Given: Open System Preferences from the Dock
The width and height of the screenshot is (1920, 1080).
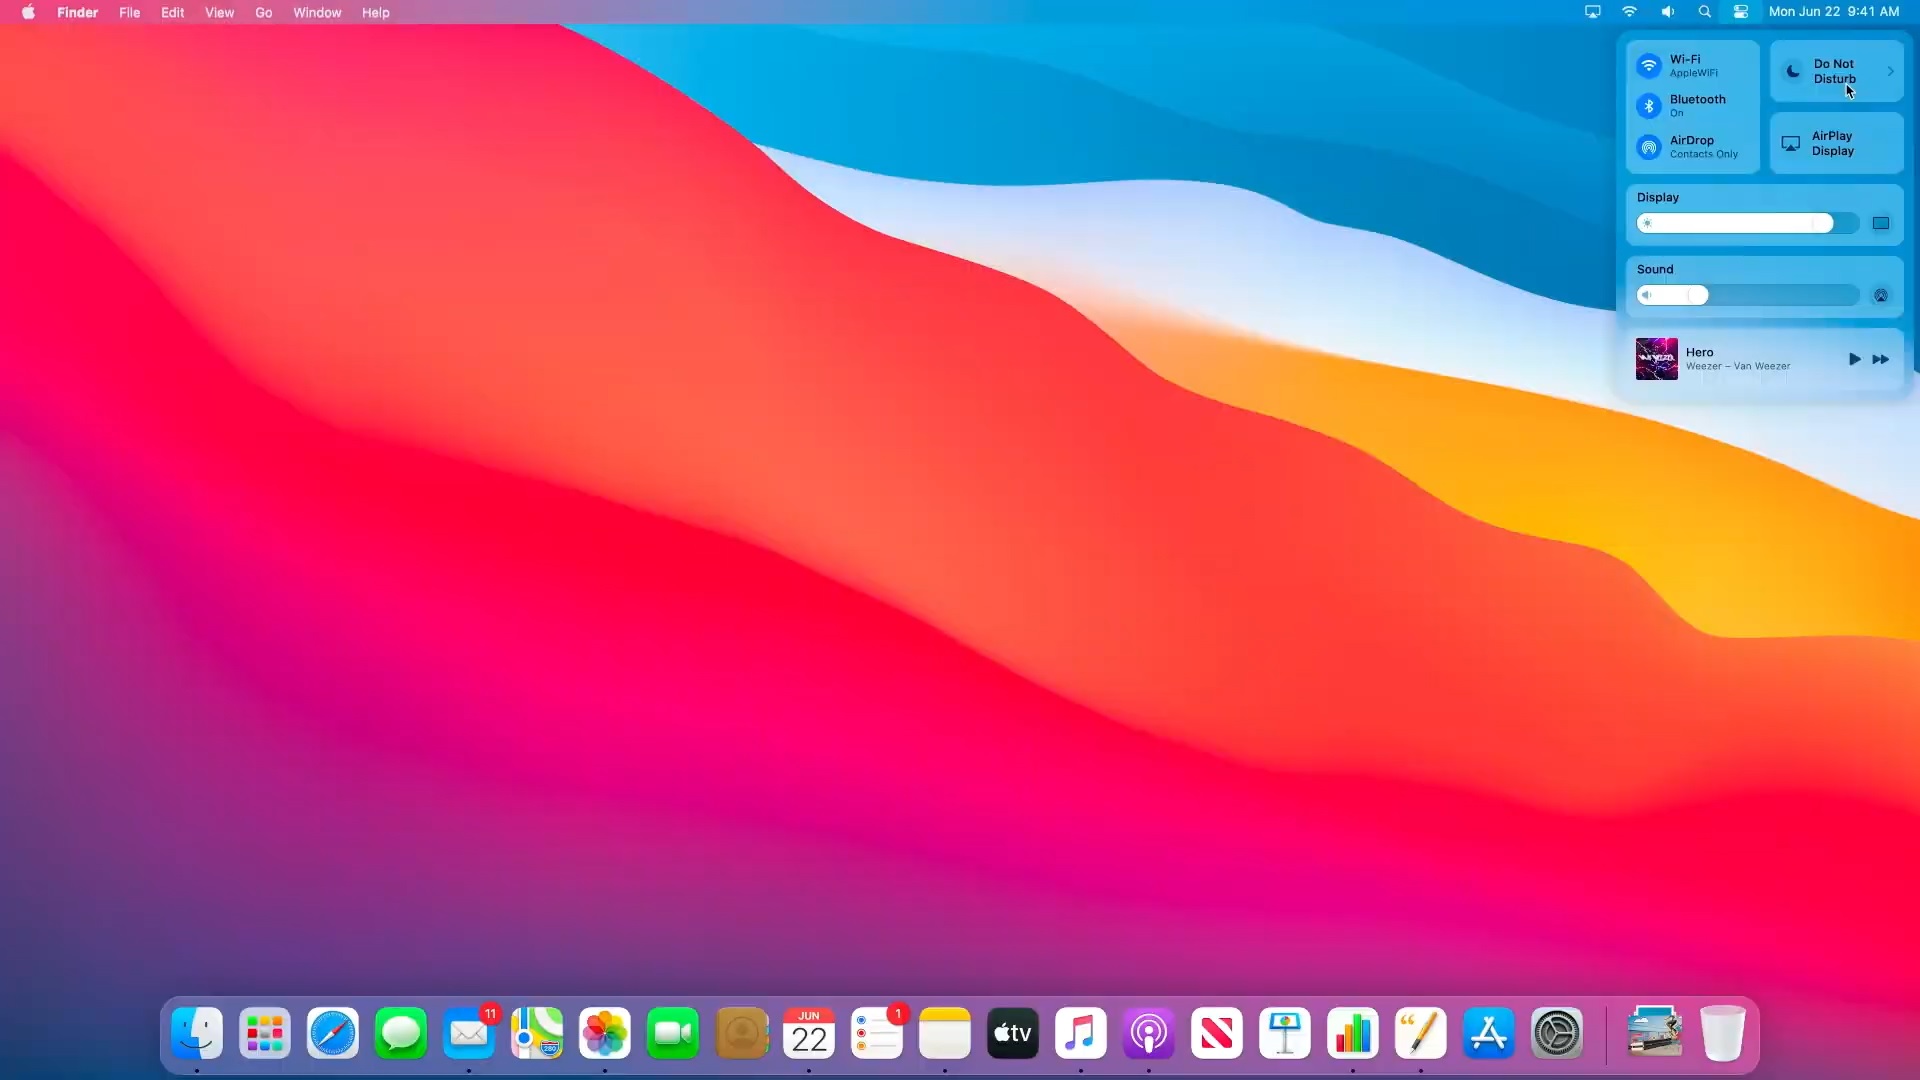Looking at the screenshot, I should (x=1557, y=1033).
